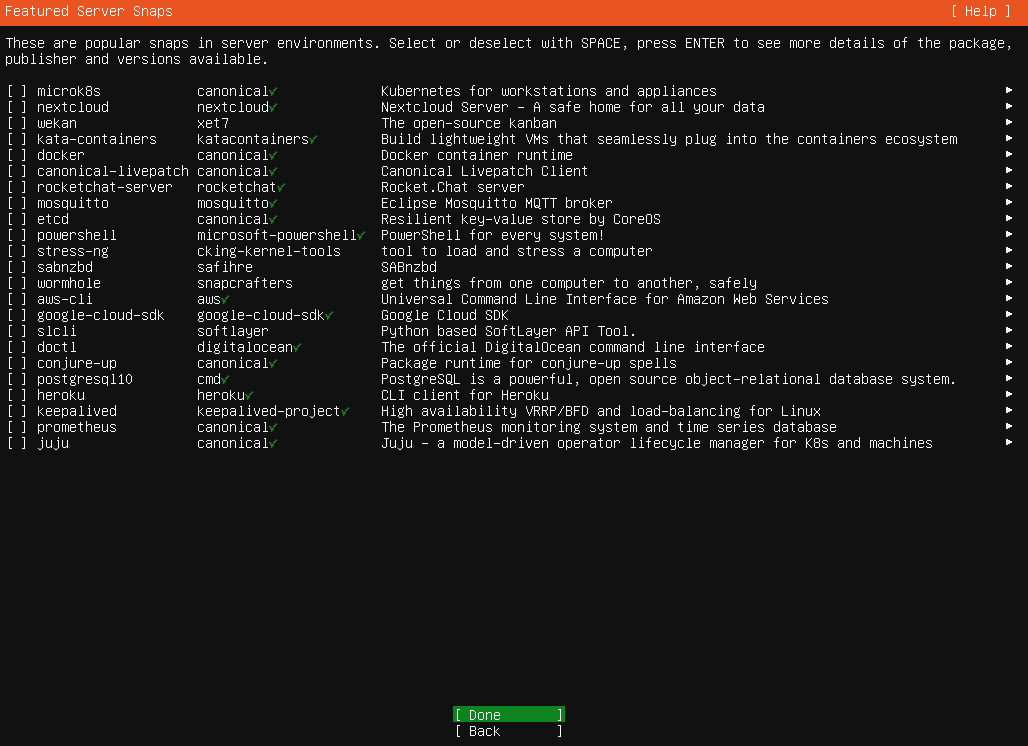Viewport: 1028px width, 746px height.
Task: Click description 'Rocket.Chat server'
Action: click(452, 187)
